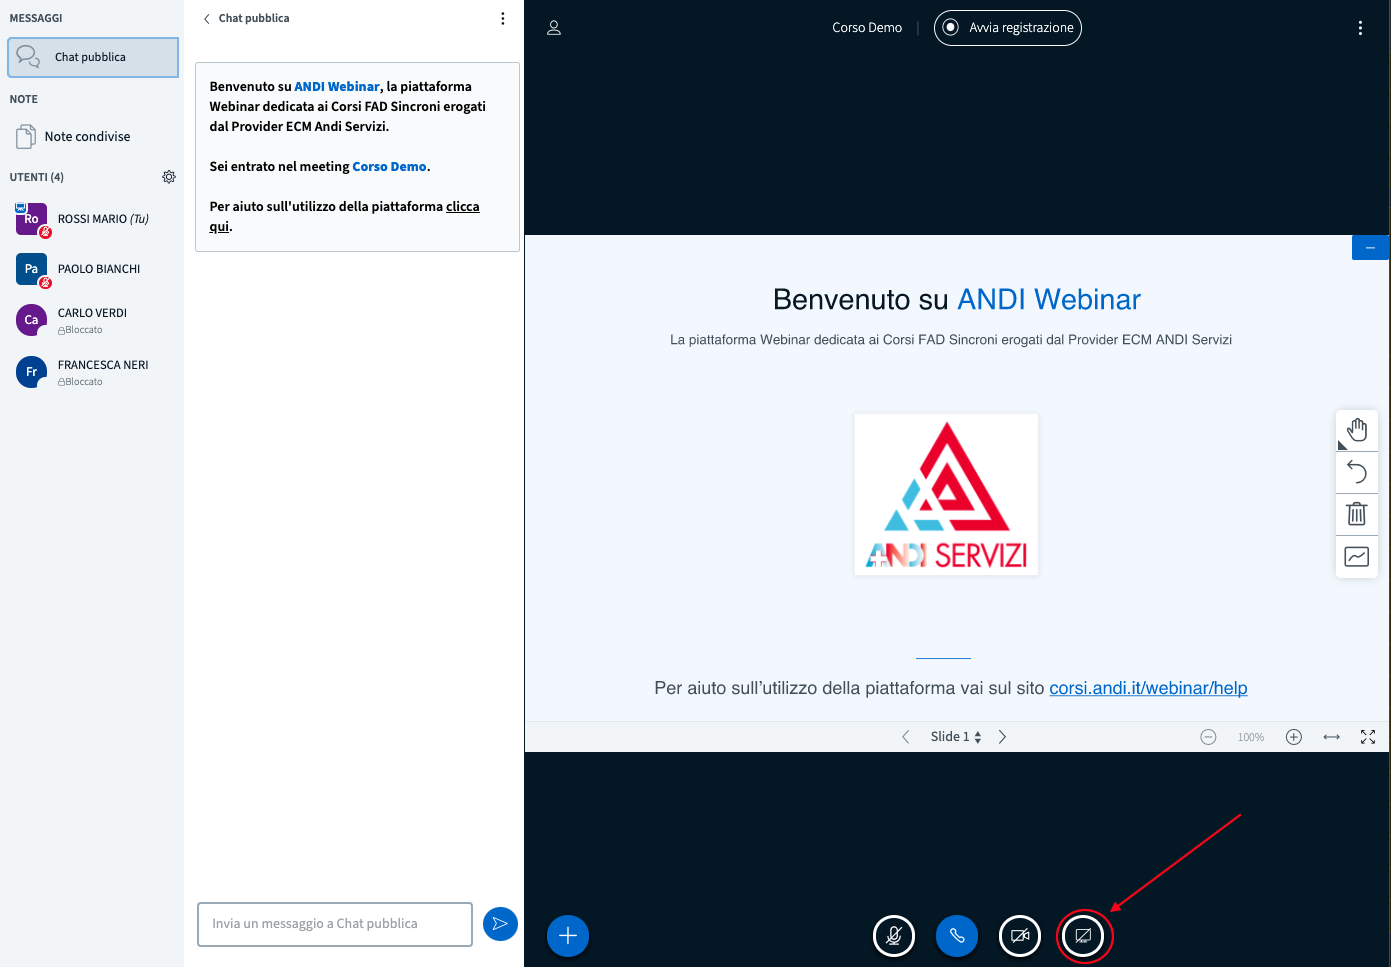Enable the webcam sharing button
The image size is (1391, 967).
pyautogui.click(x=1020, y=936)
